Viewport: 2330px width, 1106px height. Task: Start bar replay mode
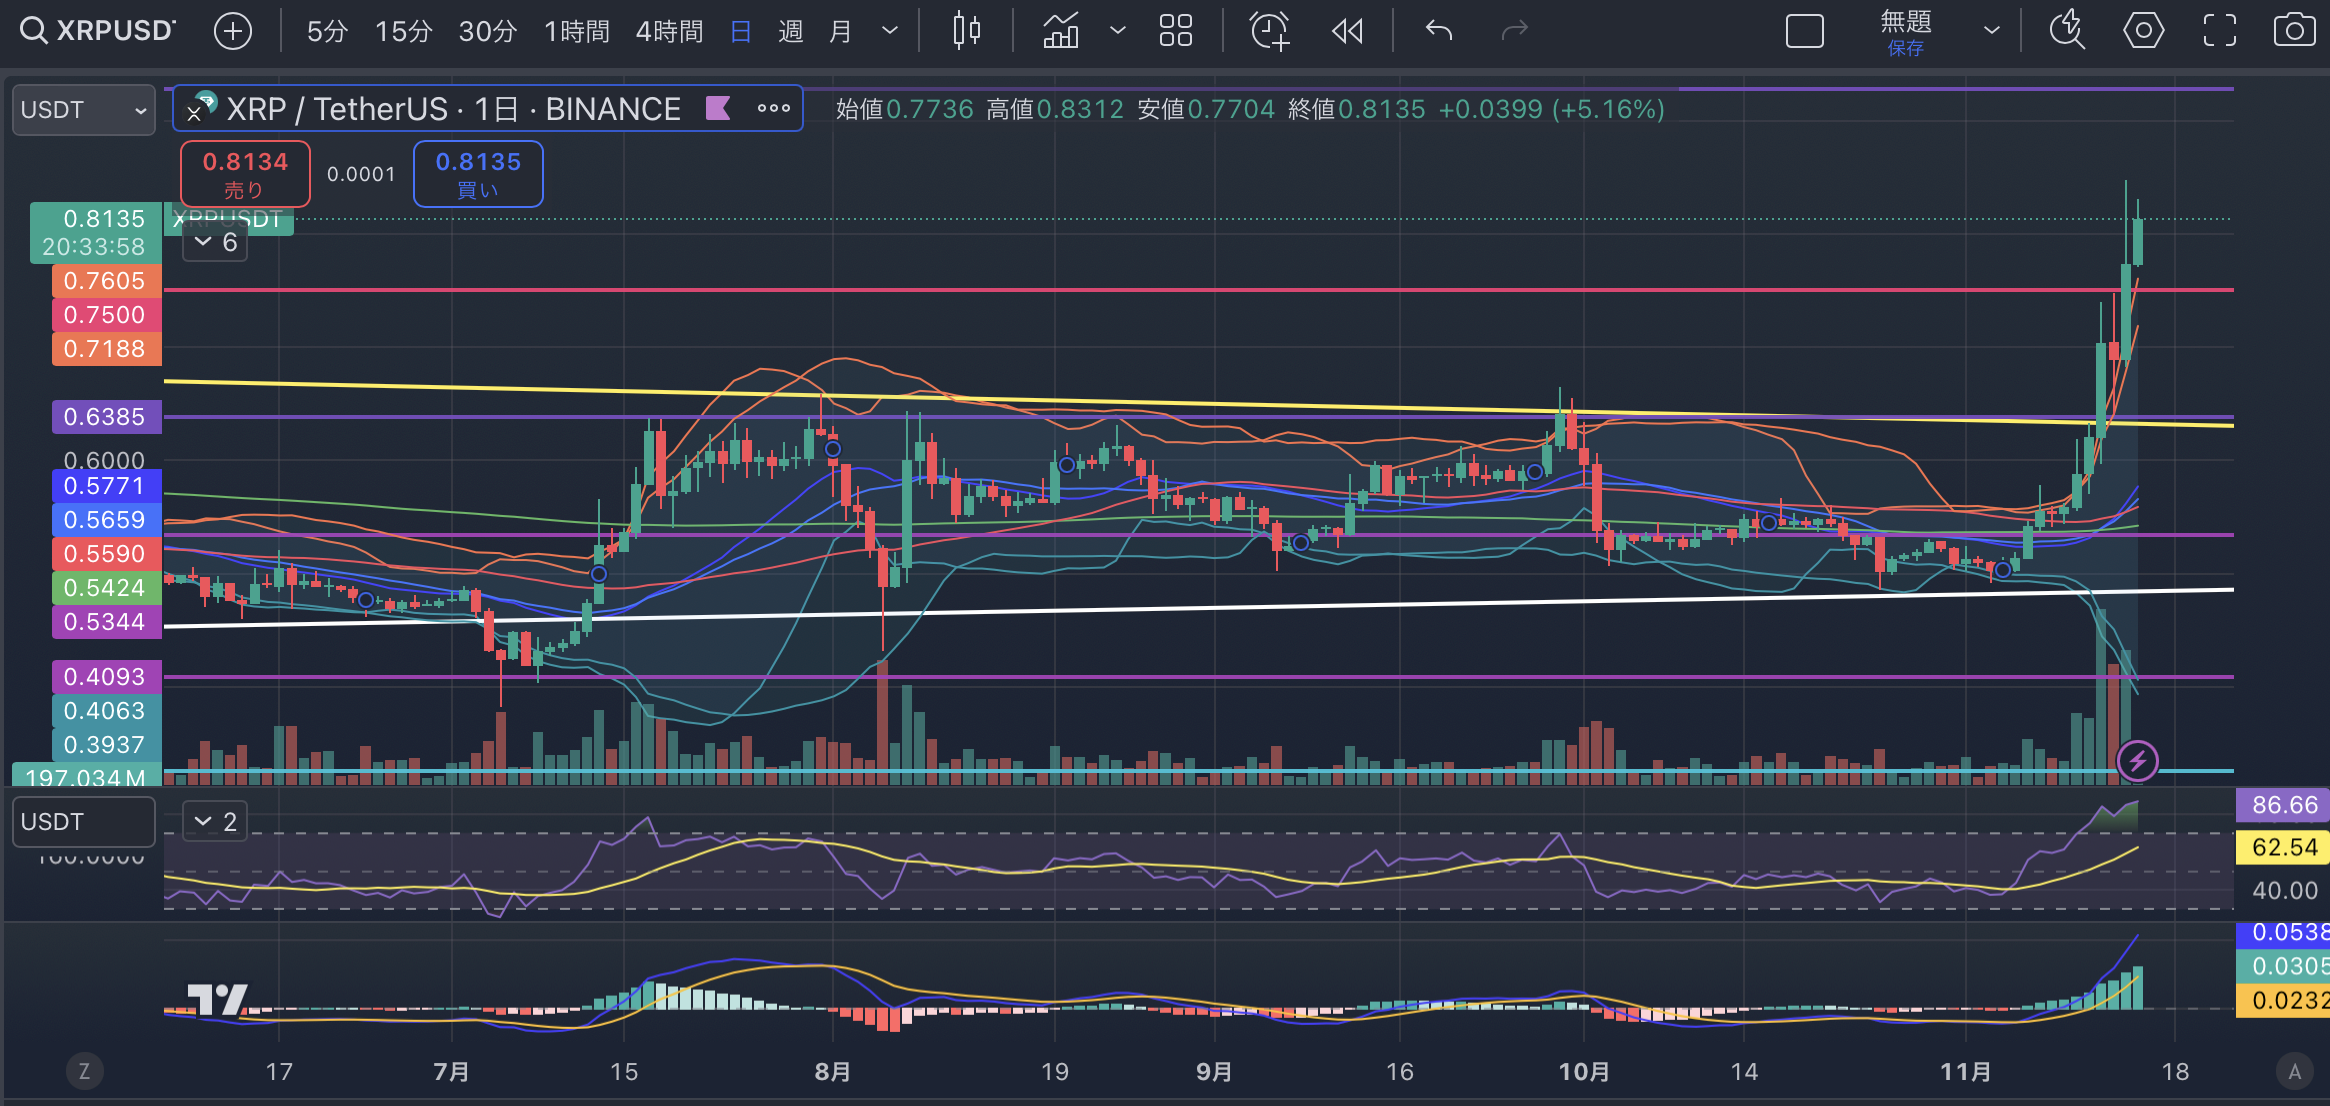tap(1348, 31)
